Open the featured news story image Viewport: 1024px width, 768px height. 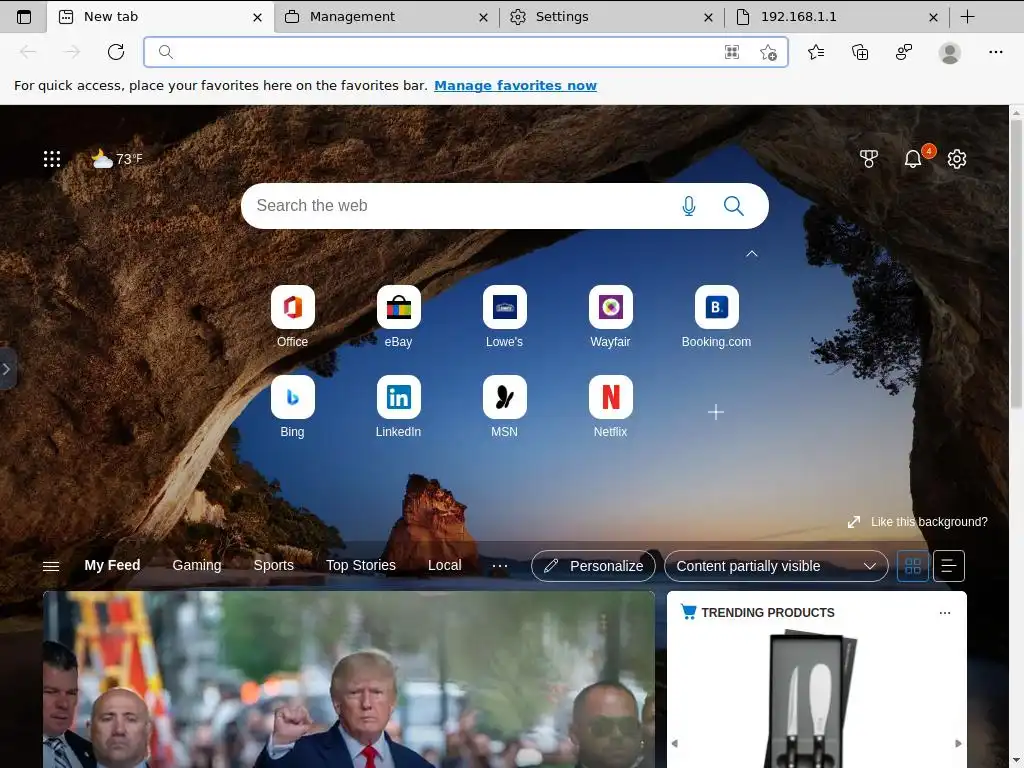(x=349, y=679)
